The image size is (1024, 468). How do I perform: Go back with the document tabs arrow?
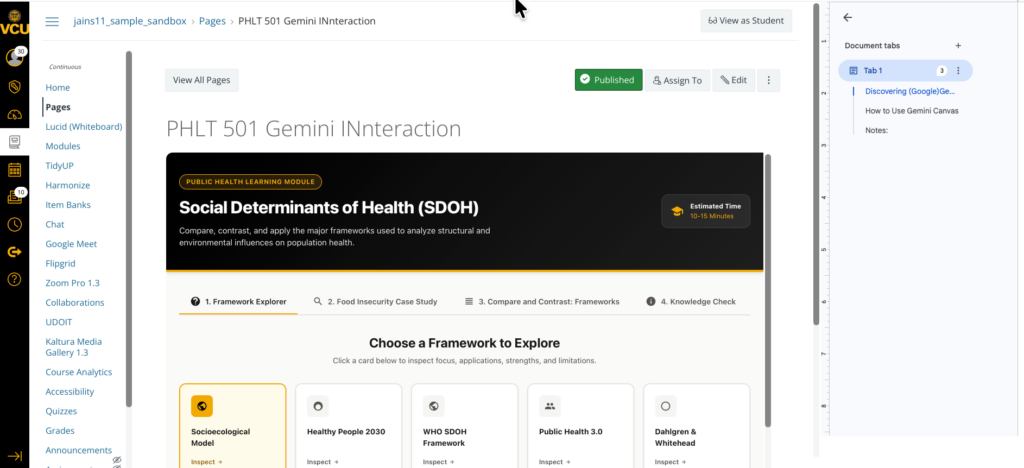coord(848,18)
